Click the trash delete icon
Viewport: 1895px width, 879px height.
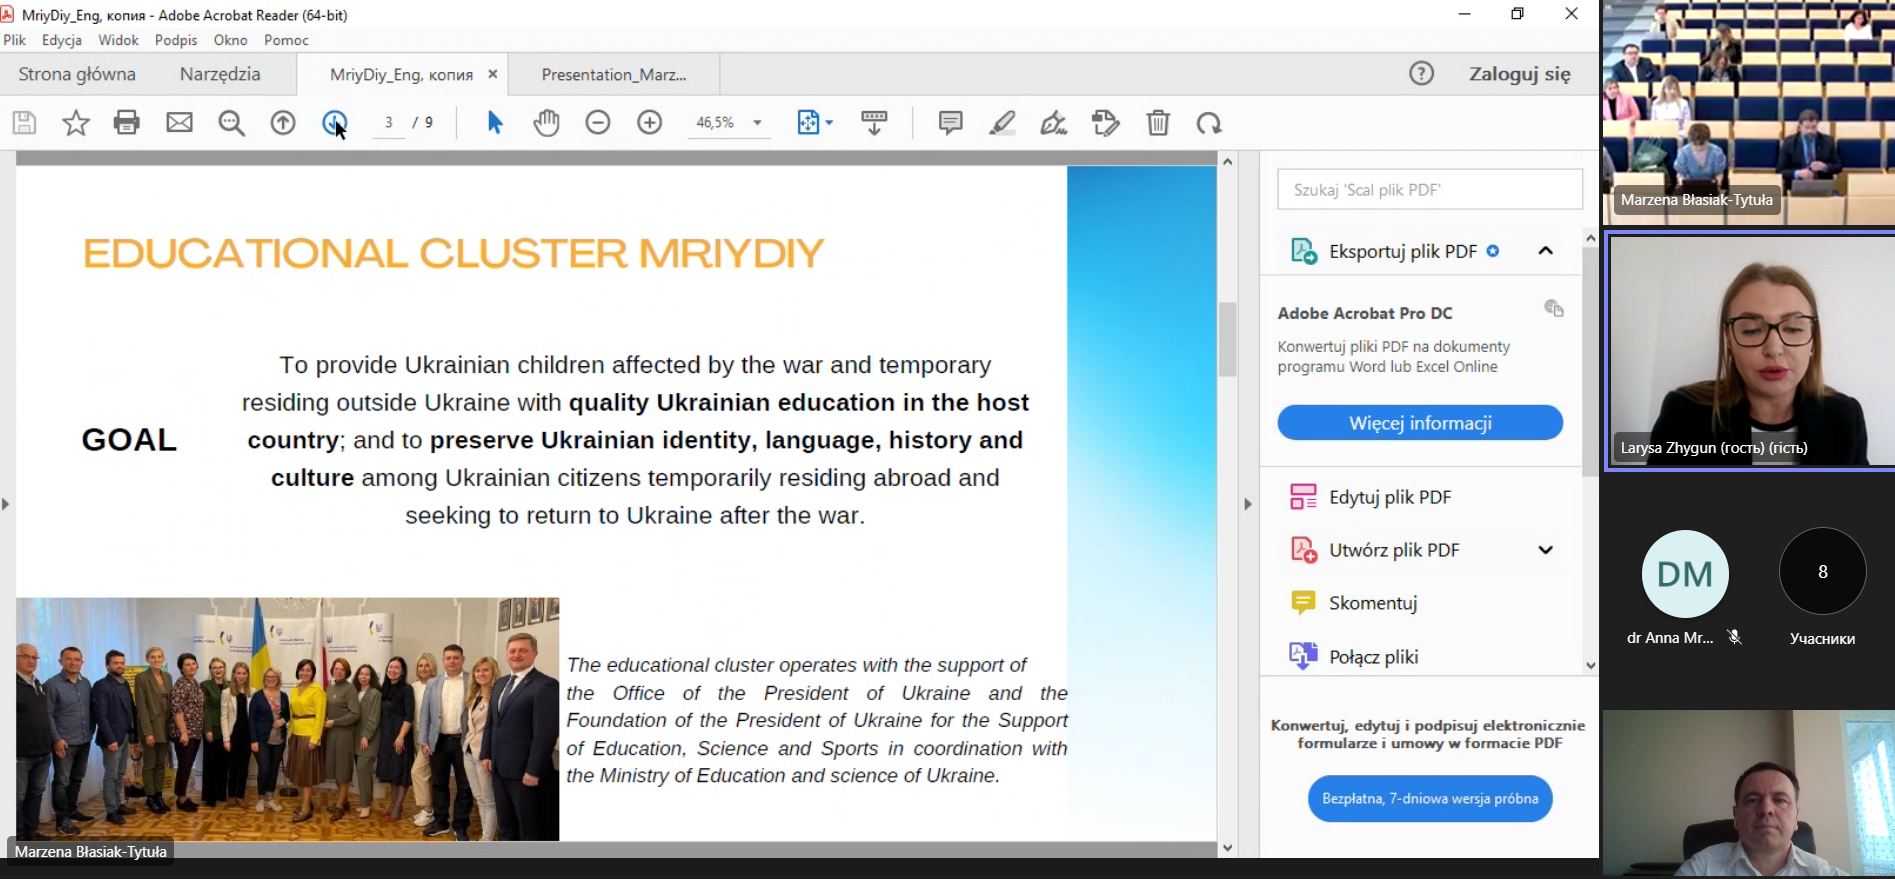tap(1158, 123)
